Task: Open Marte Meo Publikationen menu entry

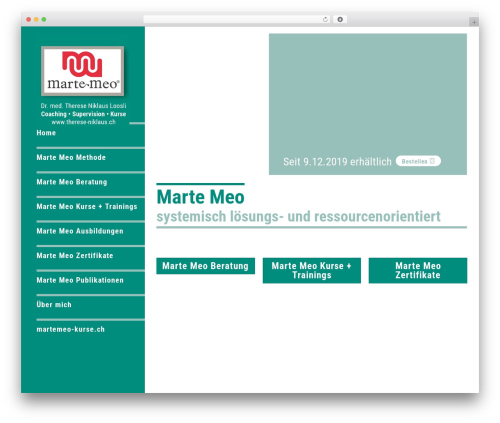Action: tap(80, 280)
